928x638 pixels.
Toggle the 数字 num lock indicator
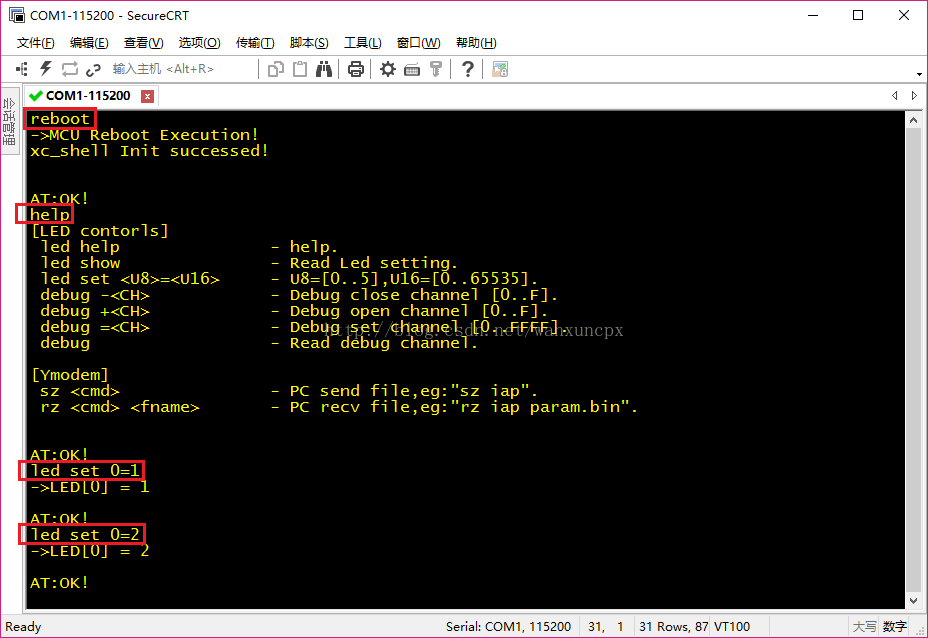click(x=893, y=627)
